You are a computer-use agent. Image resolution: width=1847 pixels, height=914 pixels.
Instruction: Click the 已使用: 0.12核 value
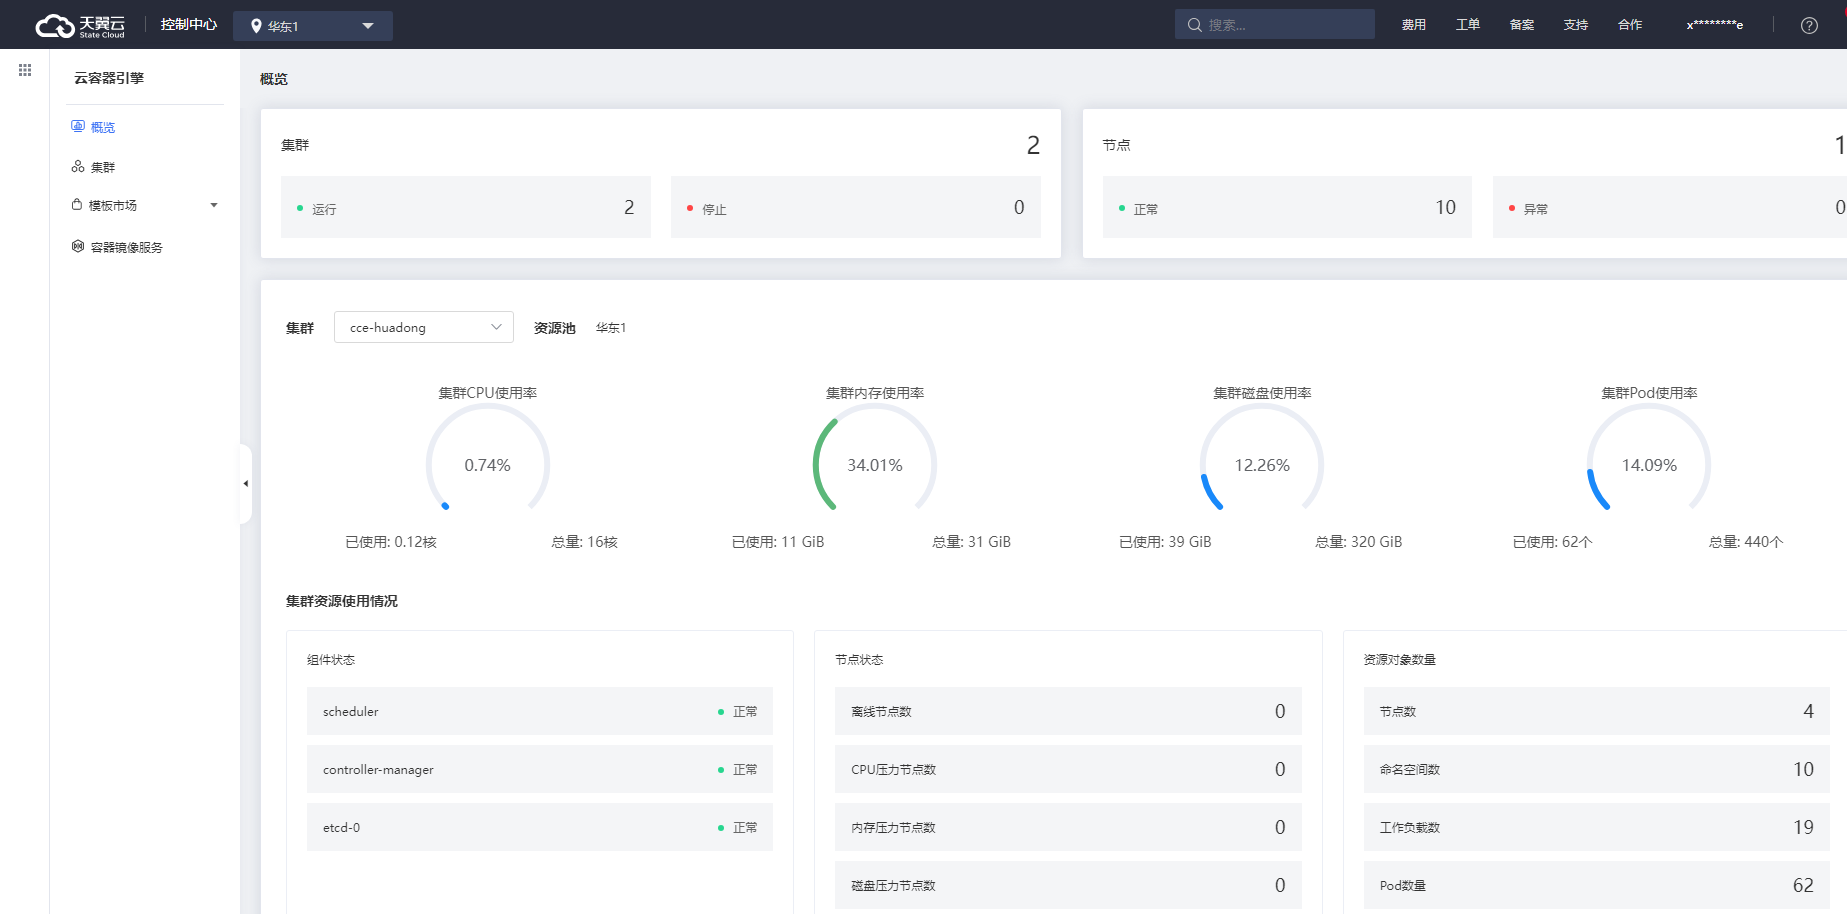[391, 542]
